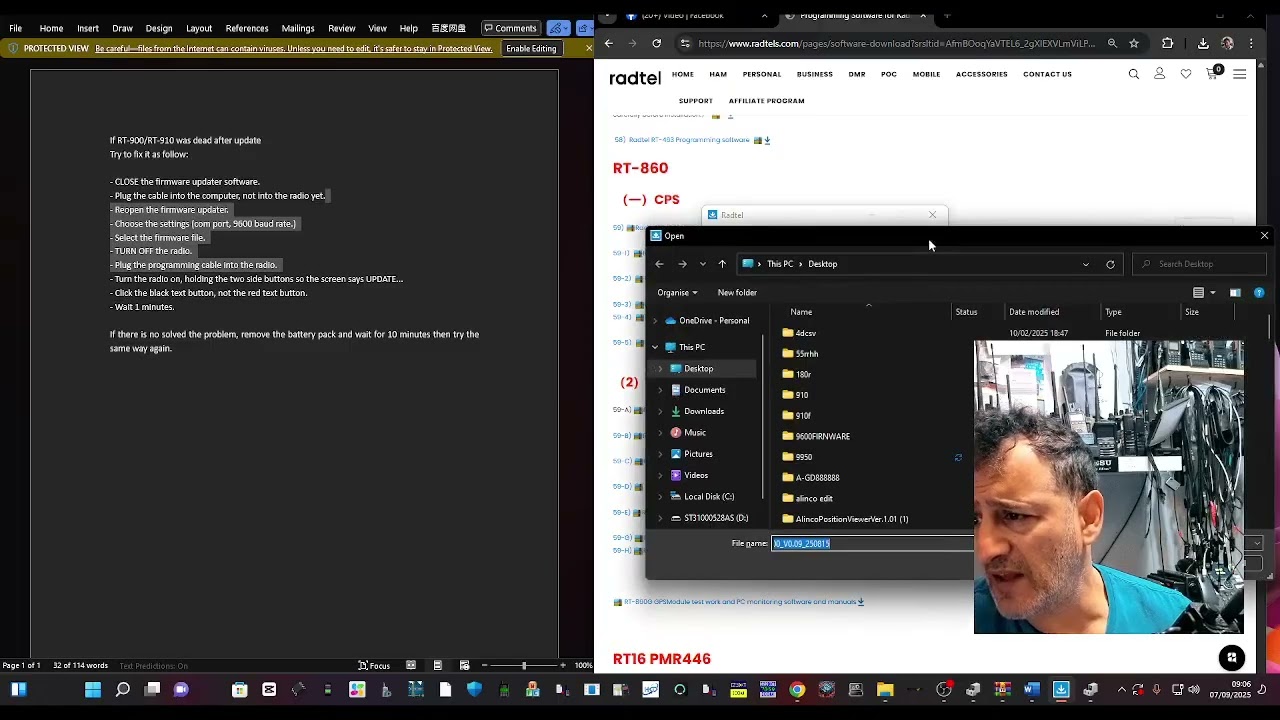This screenshot has height=720, width=1280.
Task: Expand Local Disk (C:) tree node
Action: [660, 497]
